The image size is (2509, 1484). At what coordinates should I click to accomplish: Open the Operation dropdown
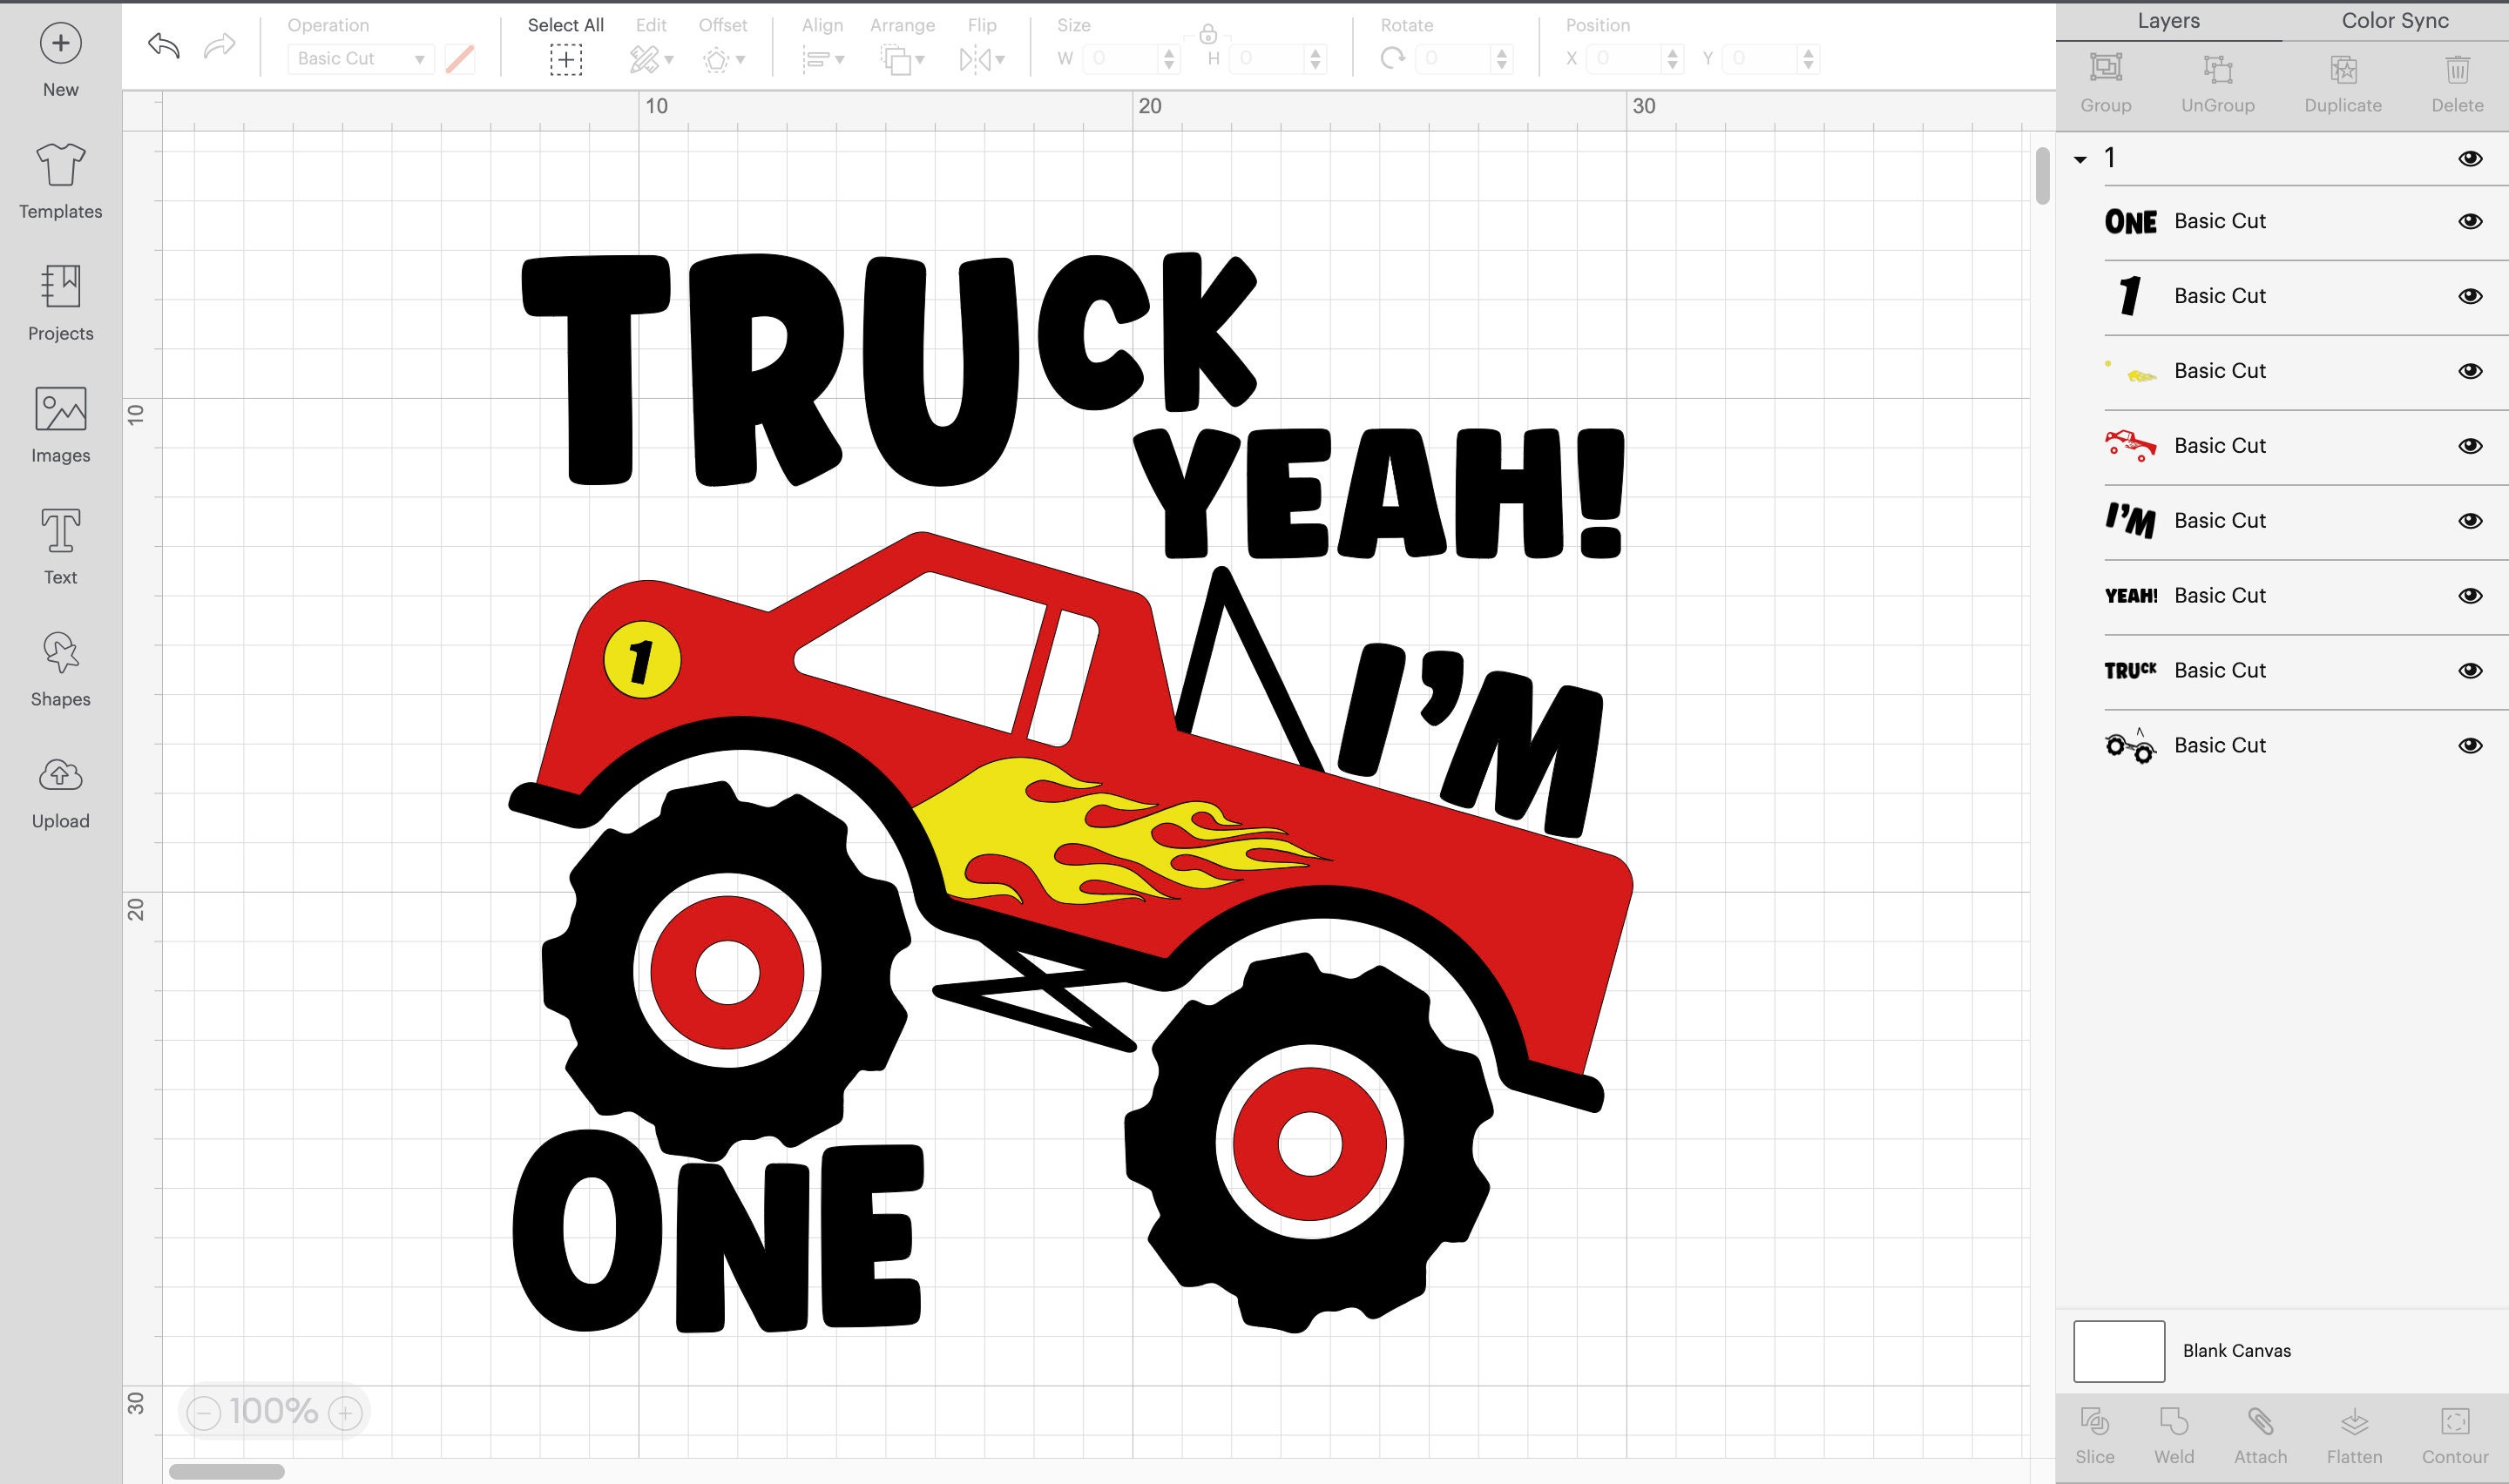[358, 59]
